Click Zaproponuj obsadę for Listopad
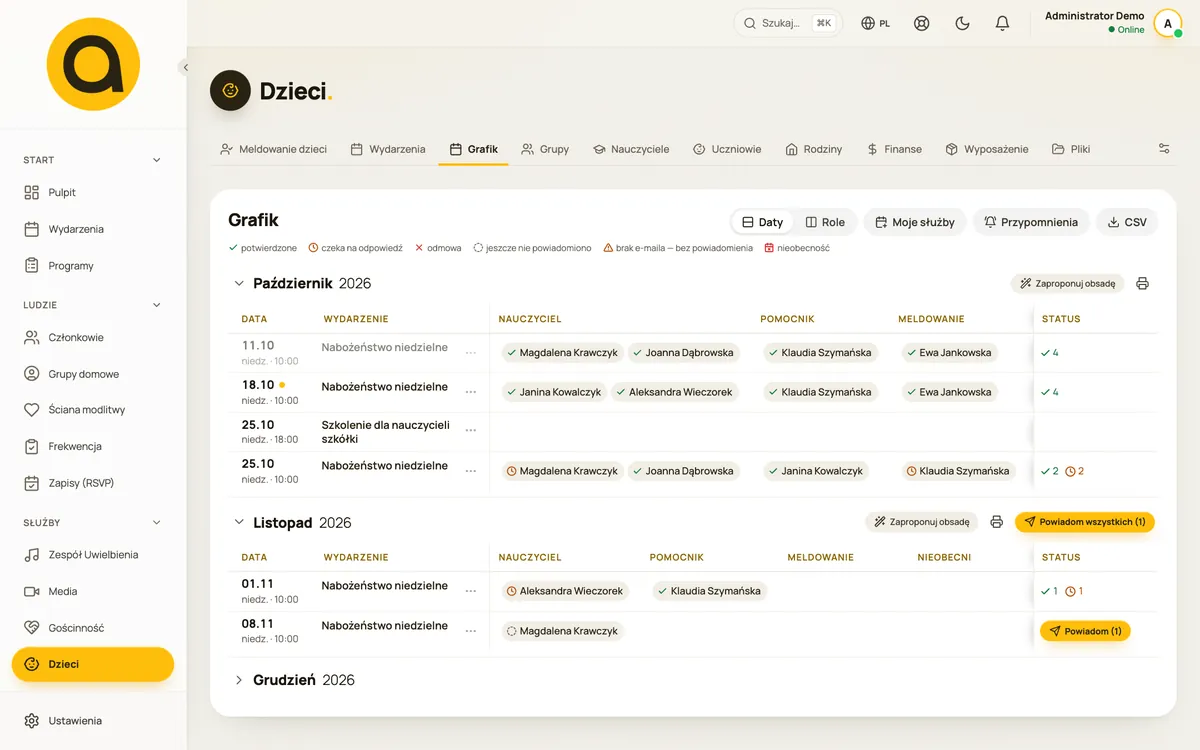The image size is (1200, 750). (921, 522)
